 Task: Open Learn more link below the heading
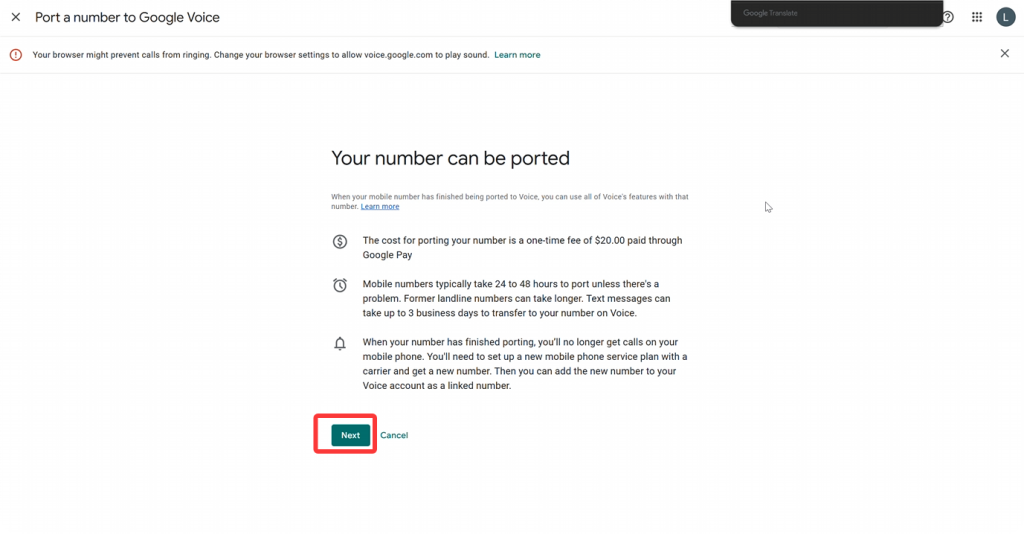point(380,207)
